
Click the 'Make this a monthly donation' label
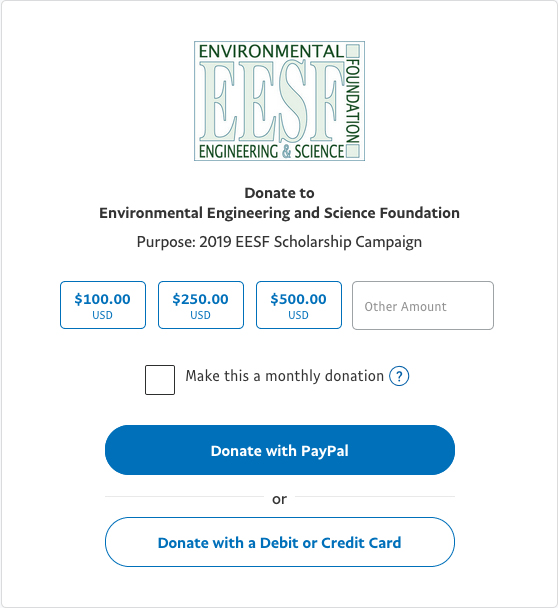pyautogui.click(x=285, y=376)
